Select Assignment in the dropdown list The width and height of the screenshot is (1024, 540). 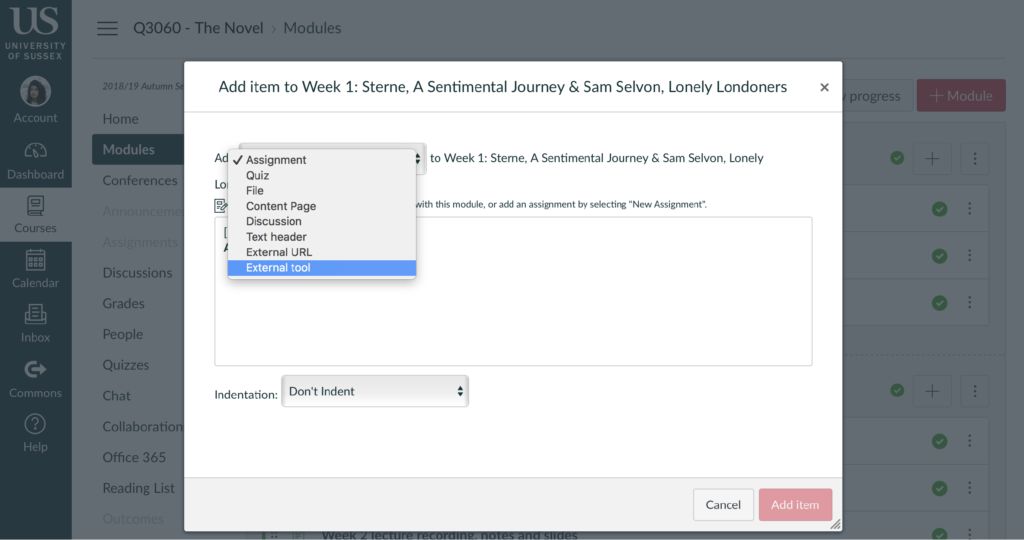[322, 160]
